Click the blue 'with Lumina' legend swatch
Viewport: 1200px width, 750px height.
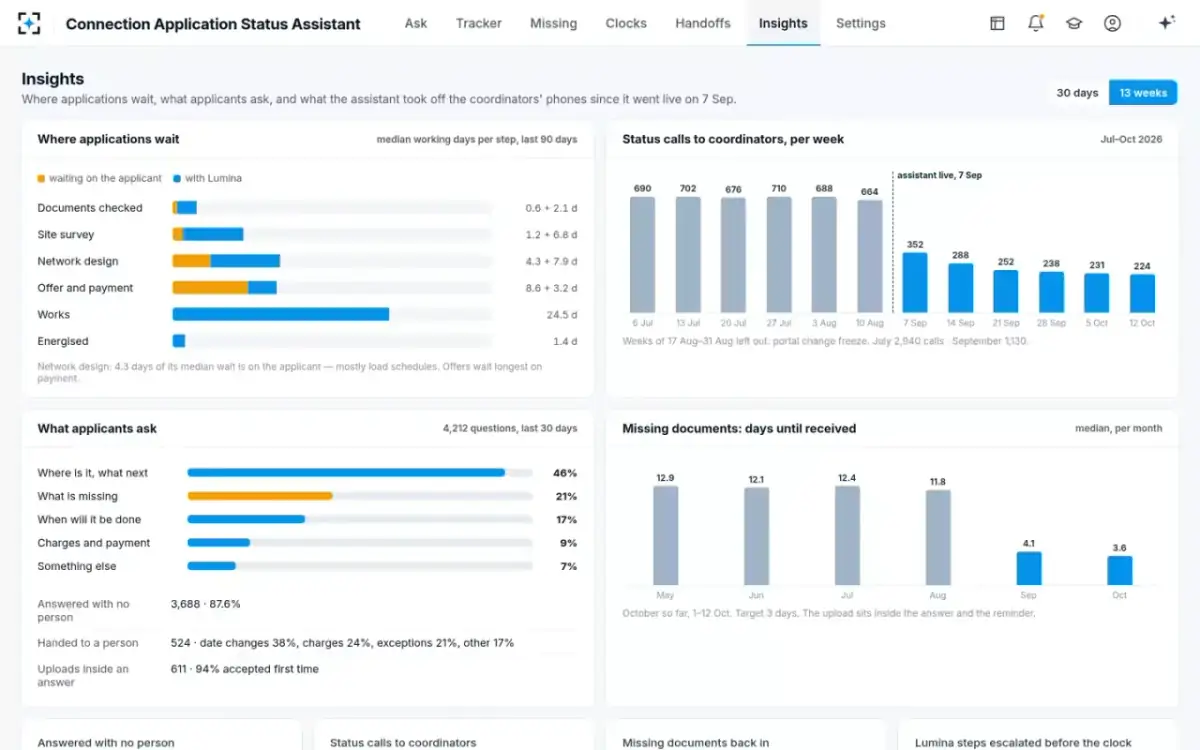pos(177,178)
